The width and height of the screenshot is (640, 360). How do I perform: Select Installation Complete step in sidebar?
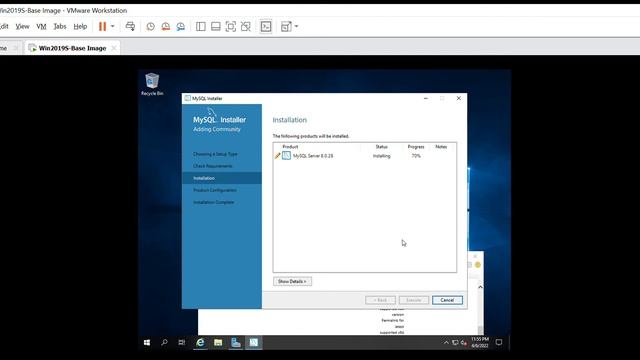(213, 202)
